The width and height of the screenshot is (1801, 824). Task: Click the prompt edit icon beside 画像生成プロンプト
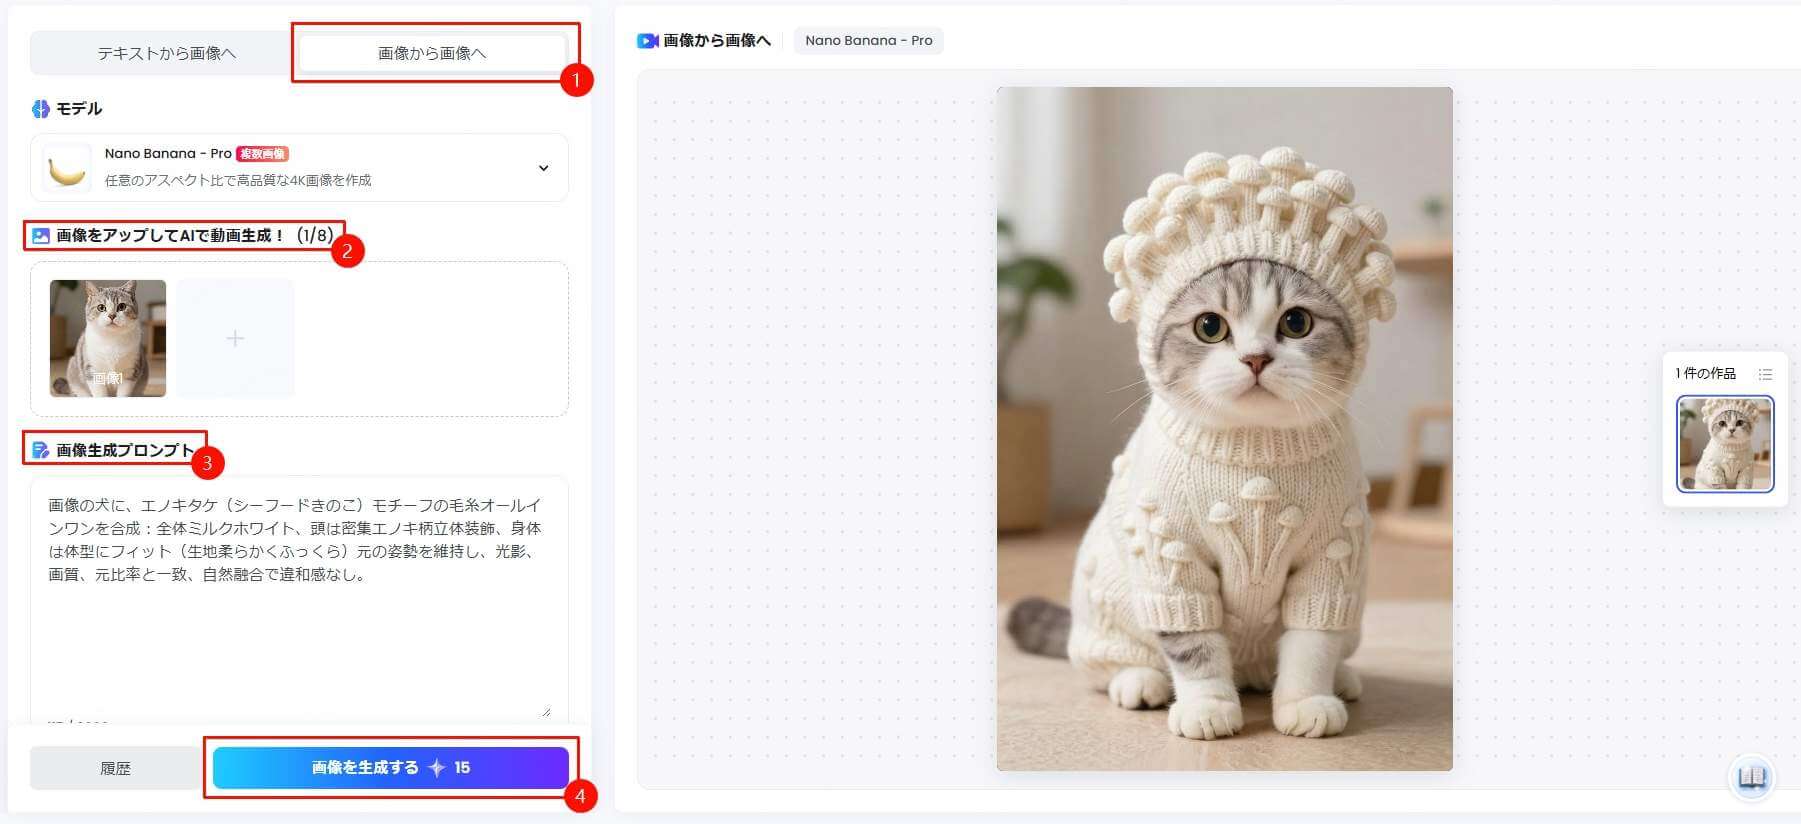[x=40, y=451]
